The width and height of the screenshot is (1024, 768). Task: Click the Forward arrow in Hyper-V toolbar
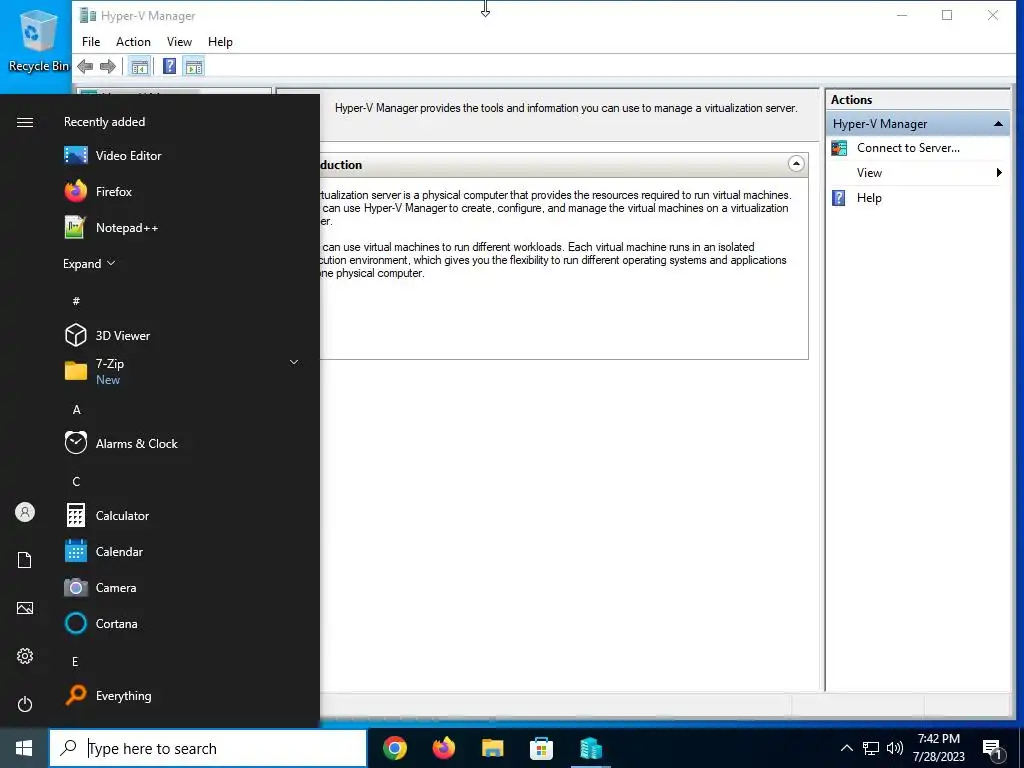tap(108, 66)
